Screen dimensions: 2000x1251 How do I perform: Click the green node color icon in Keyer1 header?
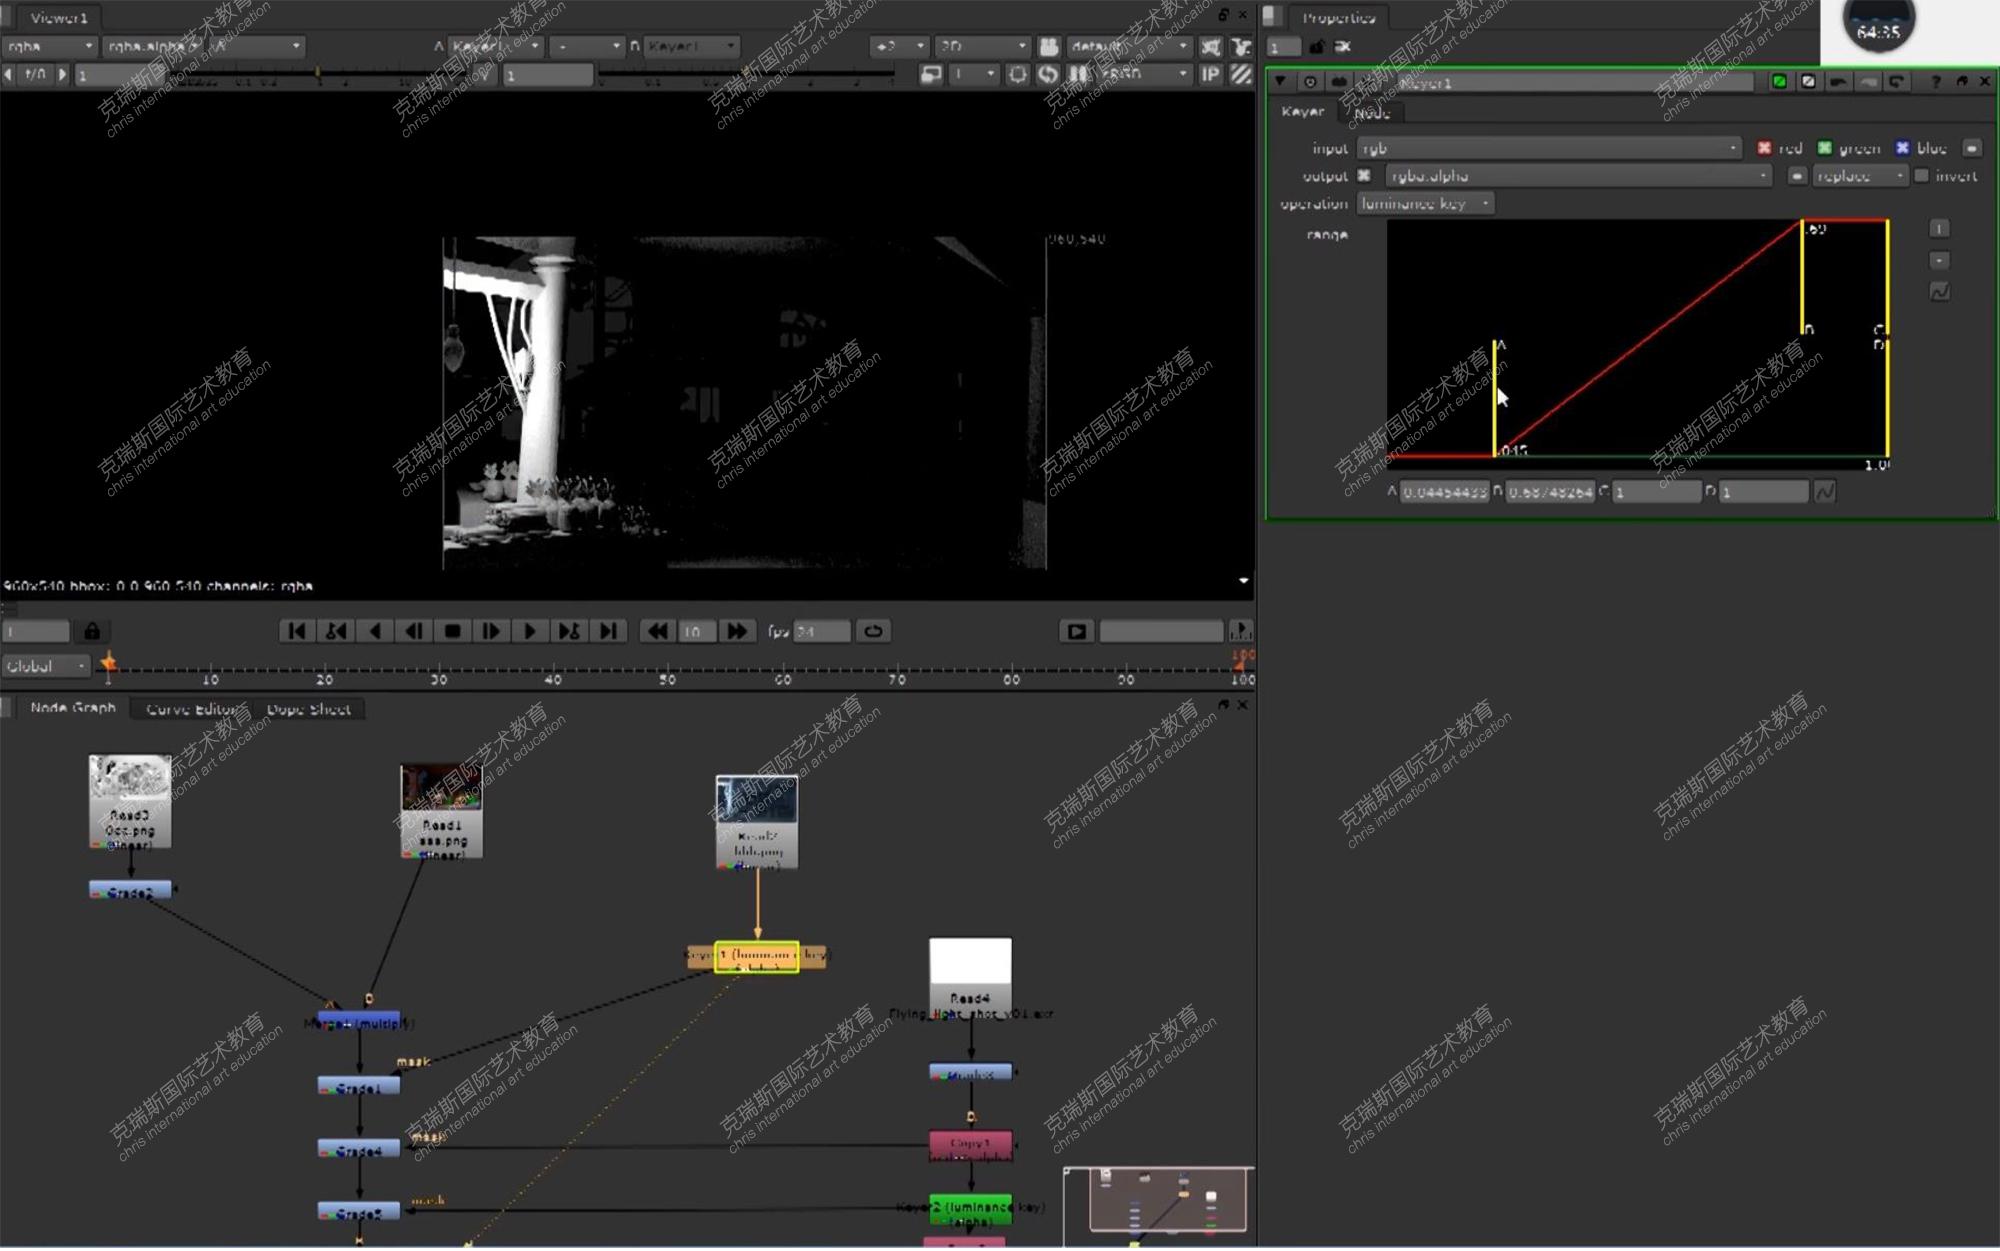tap(1779, 82)
